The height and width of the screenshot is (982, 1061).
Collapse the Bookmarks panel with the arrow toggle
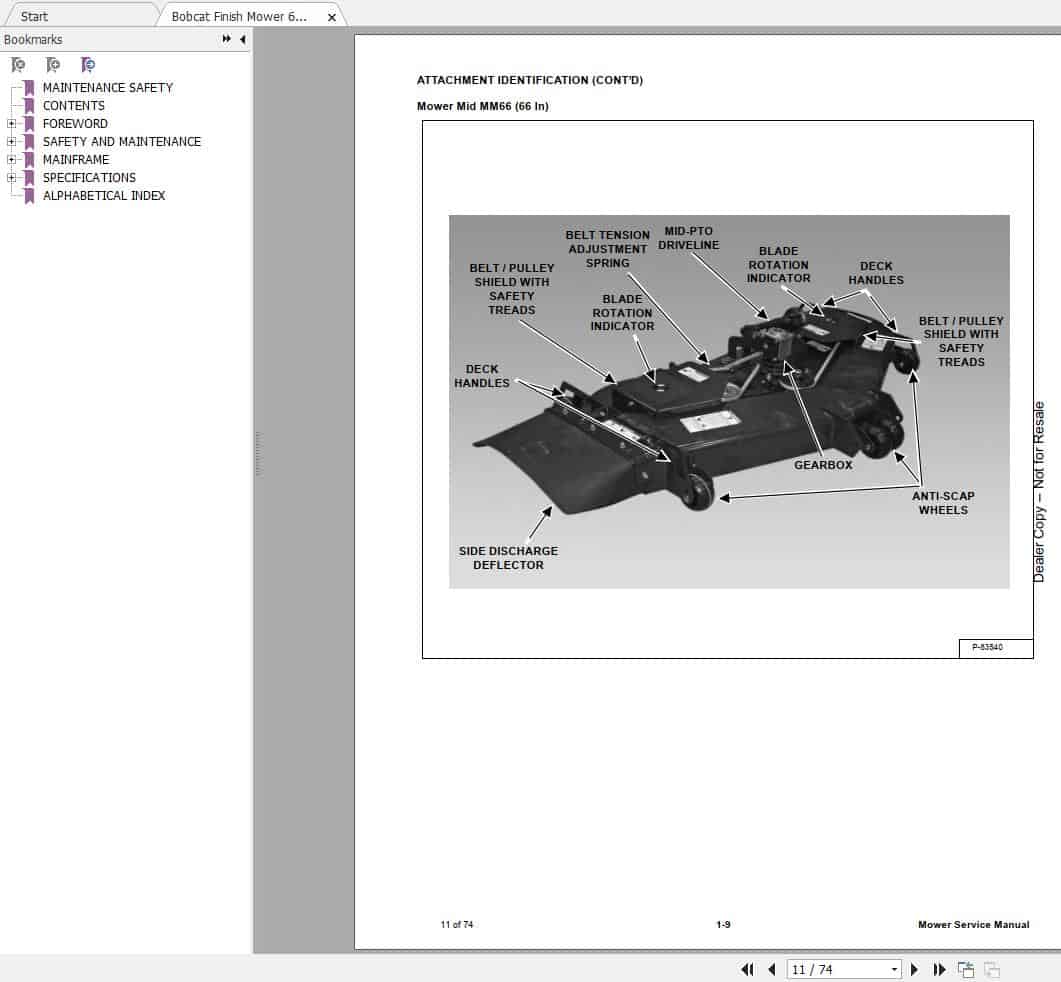tap(240, 39)
